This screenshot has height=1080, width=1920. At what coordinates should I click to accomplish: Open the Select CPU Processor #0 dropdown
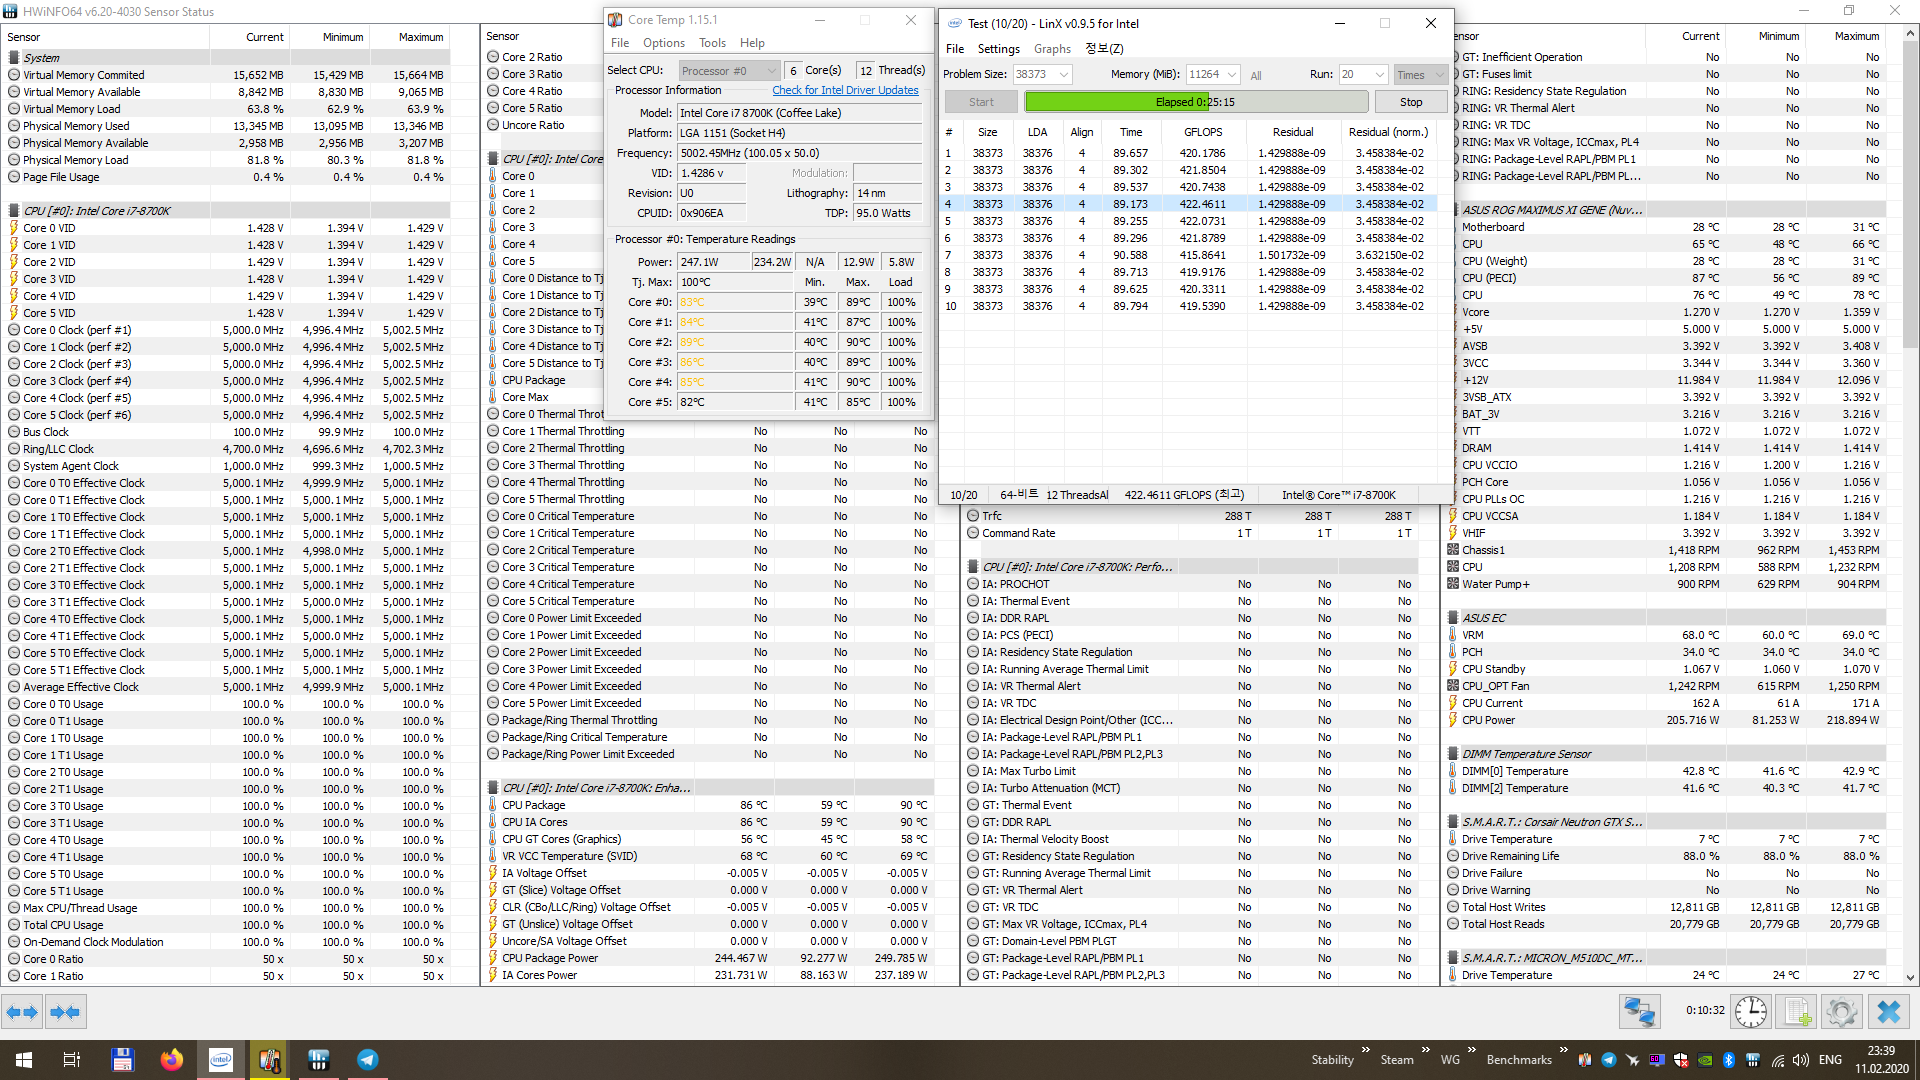click(x=729, y=71)
